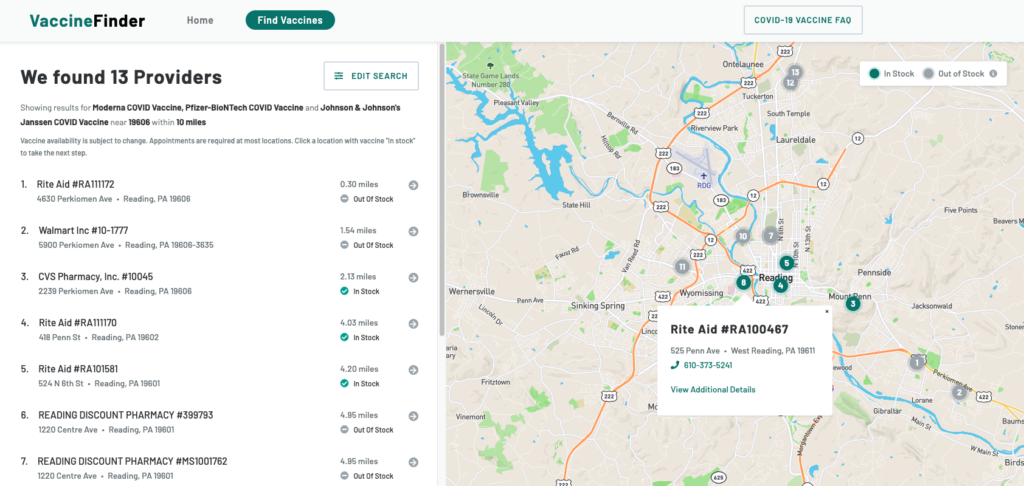This screenshot has height=486, width=1024.
Task: Open arrow for Rite Aid #RA111170
Action: click(413, 323)
